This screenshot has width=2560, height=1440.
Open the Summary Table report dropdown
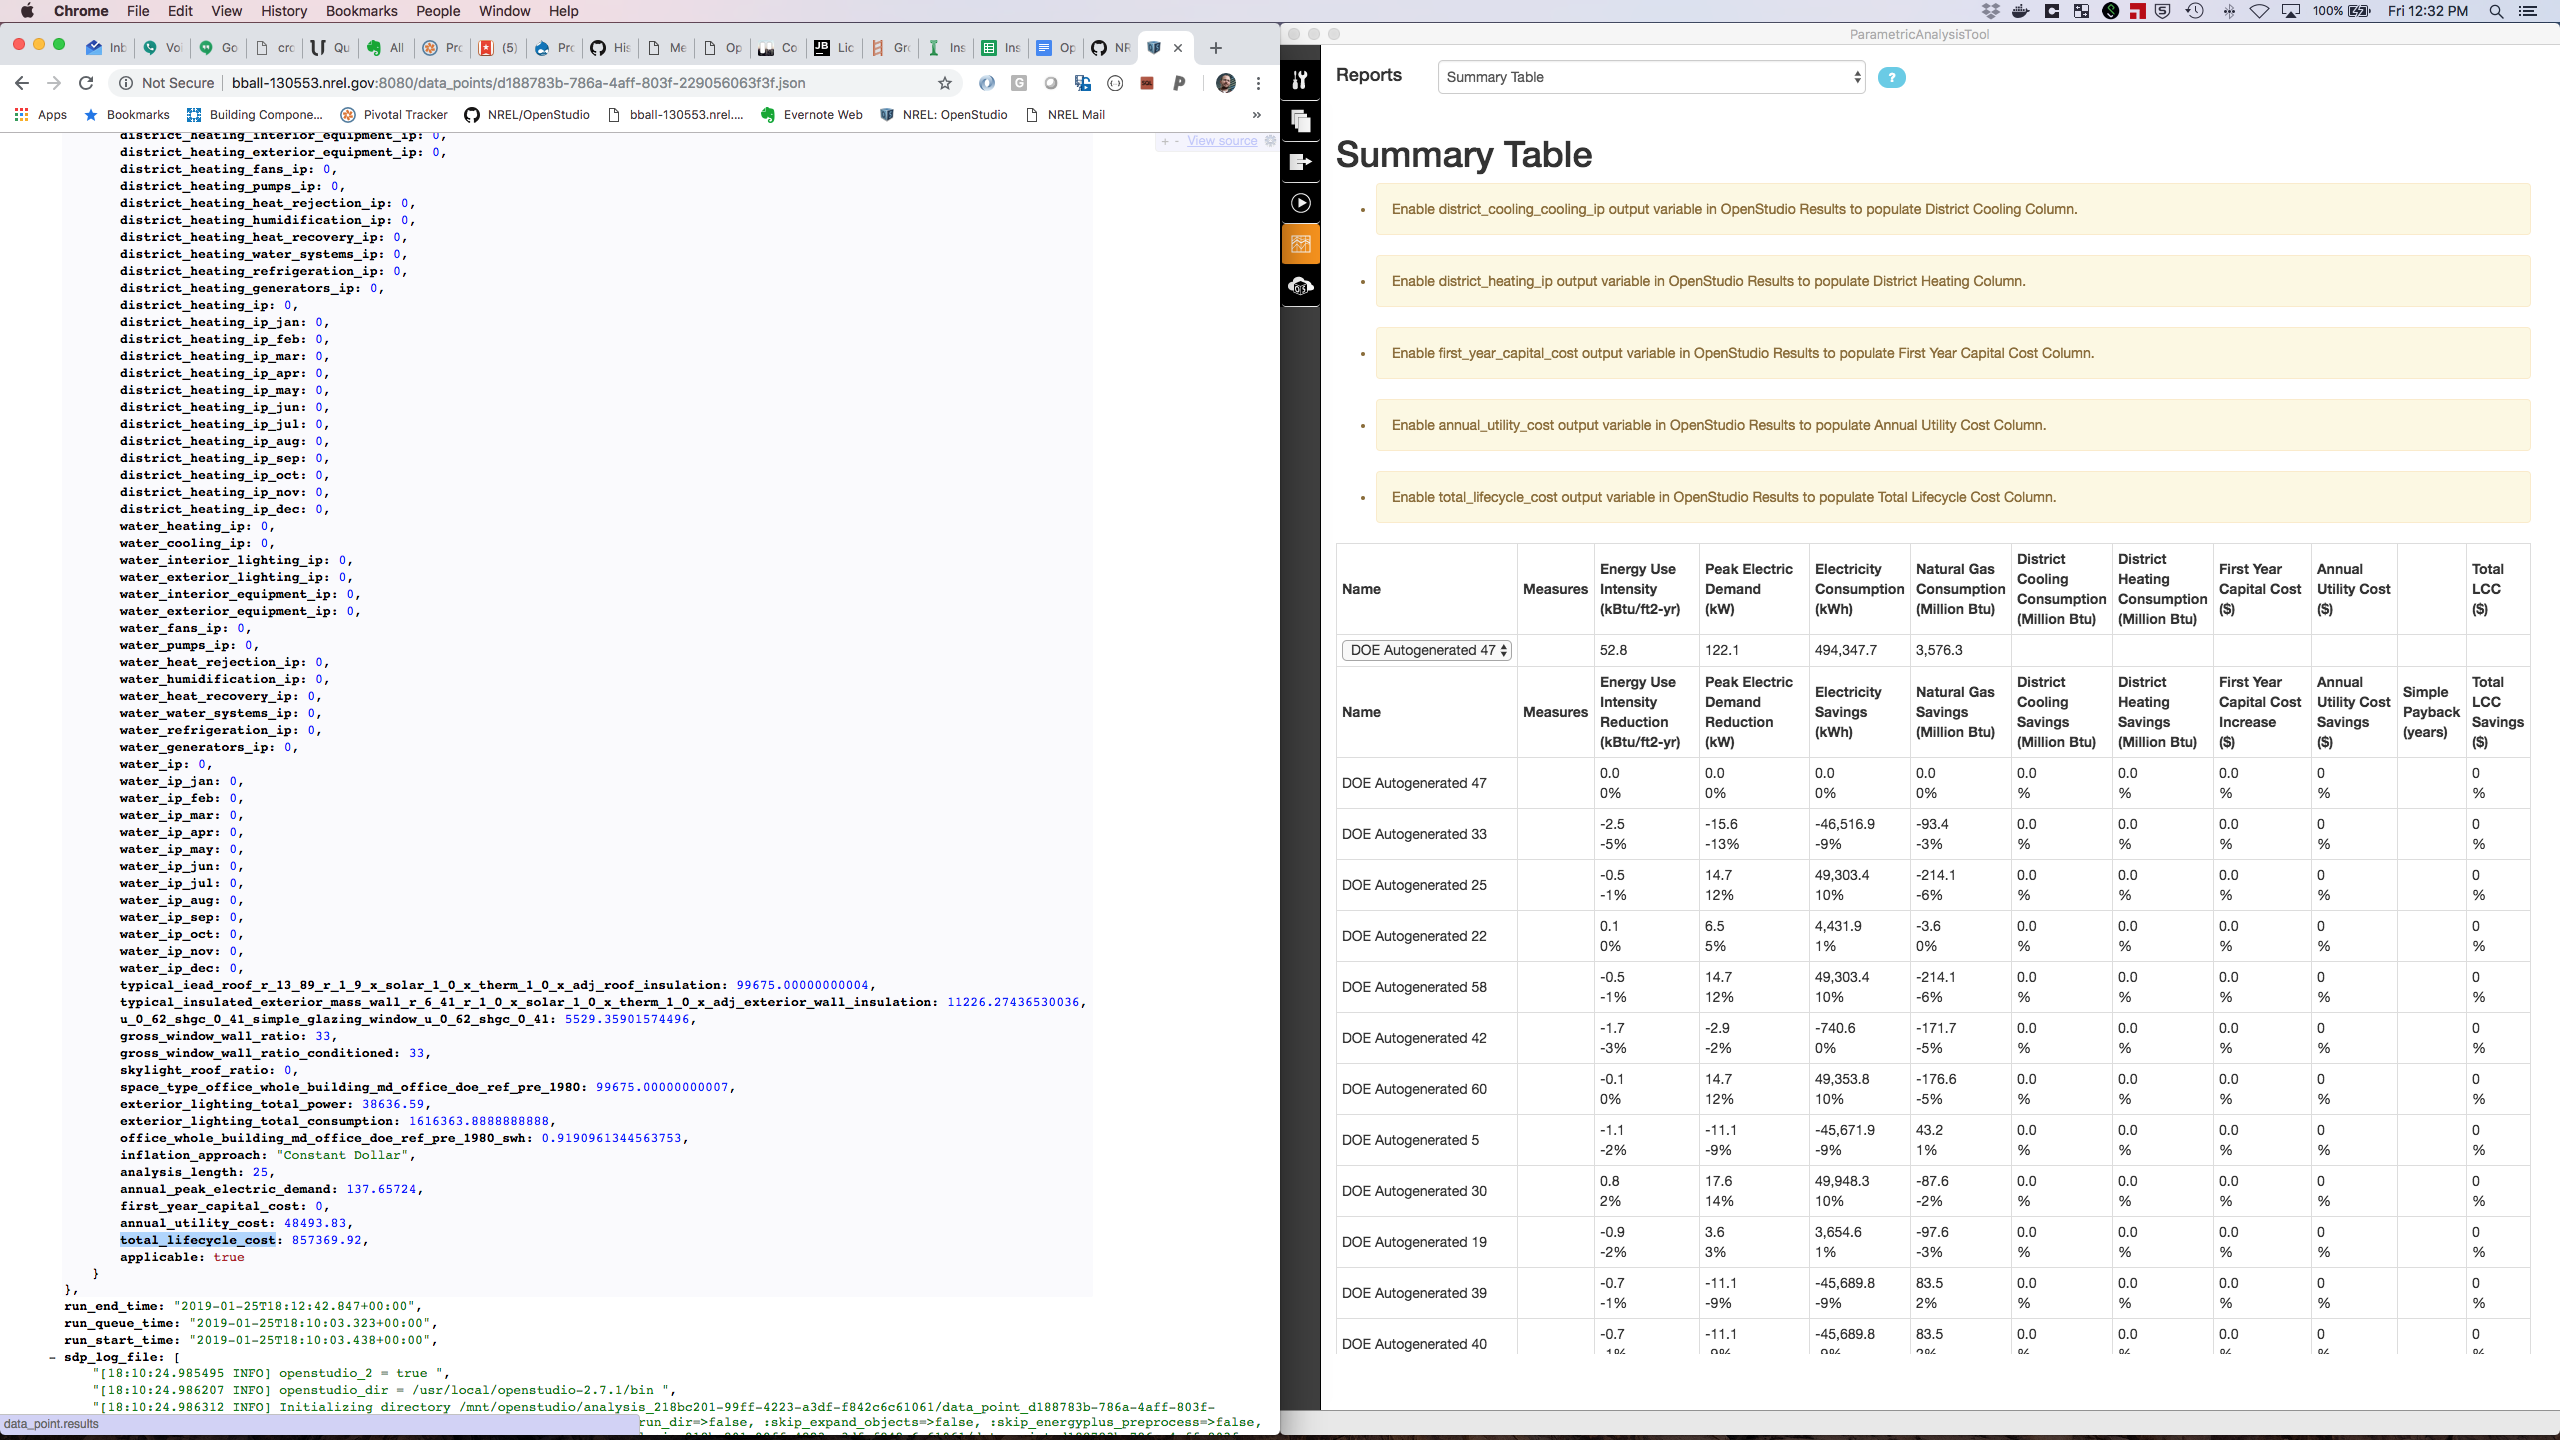pos(1649,77)
